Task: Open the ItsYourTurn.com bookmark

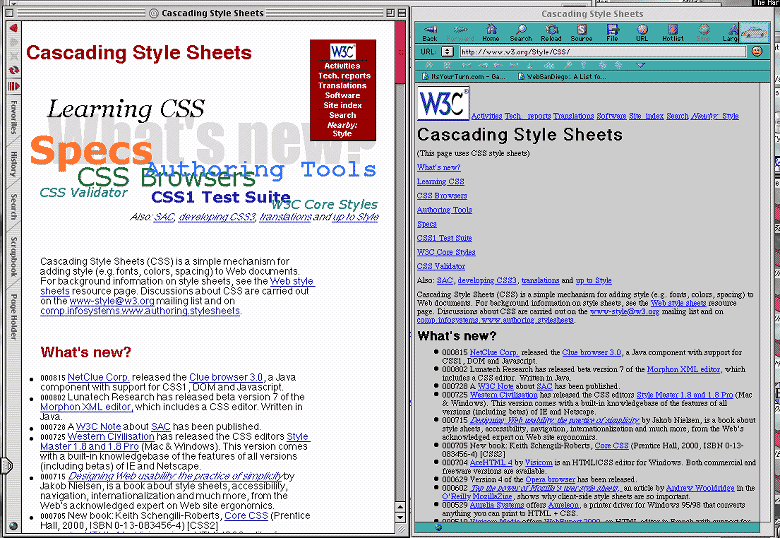Action: pyautogui.click(x=463, y=77)
